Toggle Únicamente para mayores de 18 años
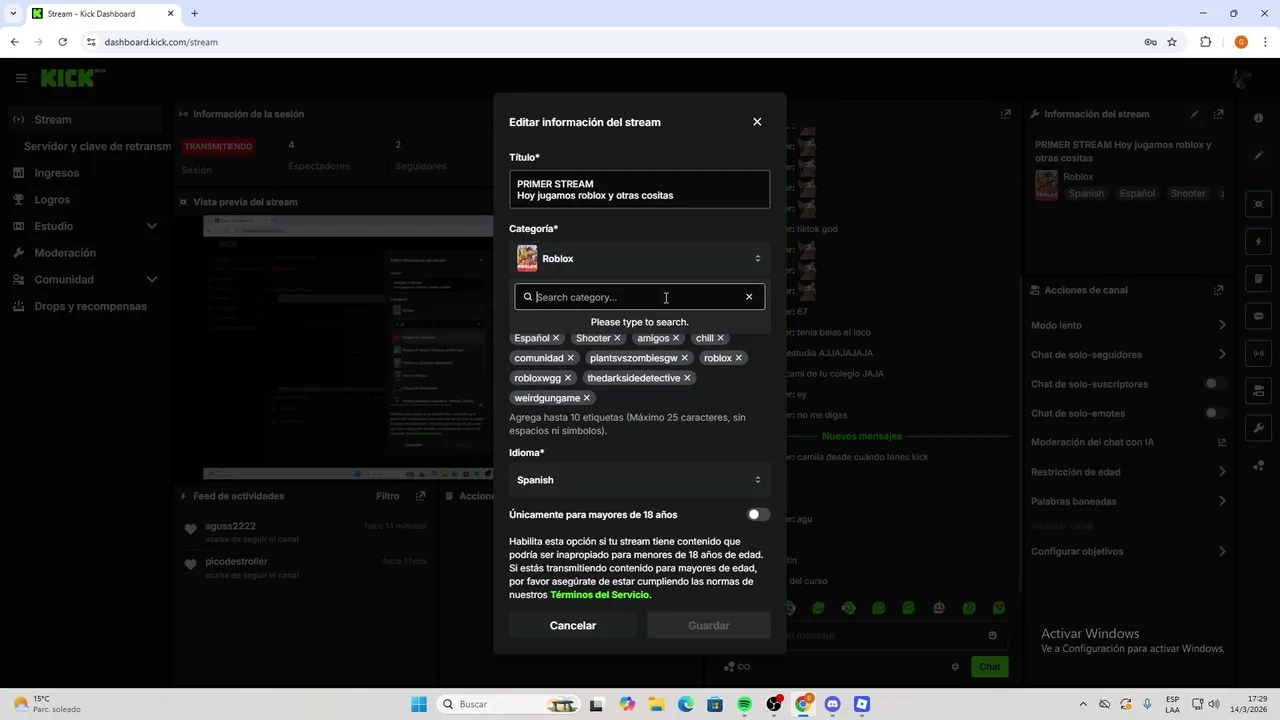Screen dimensions: 1280x720 (759, 515)
